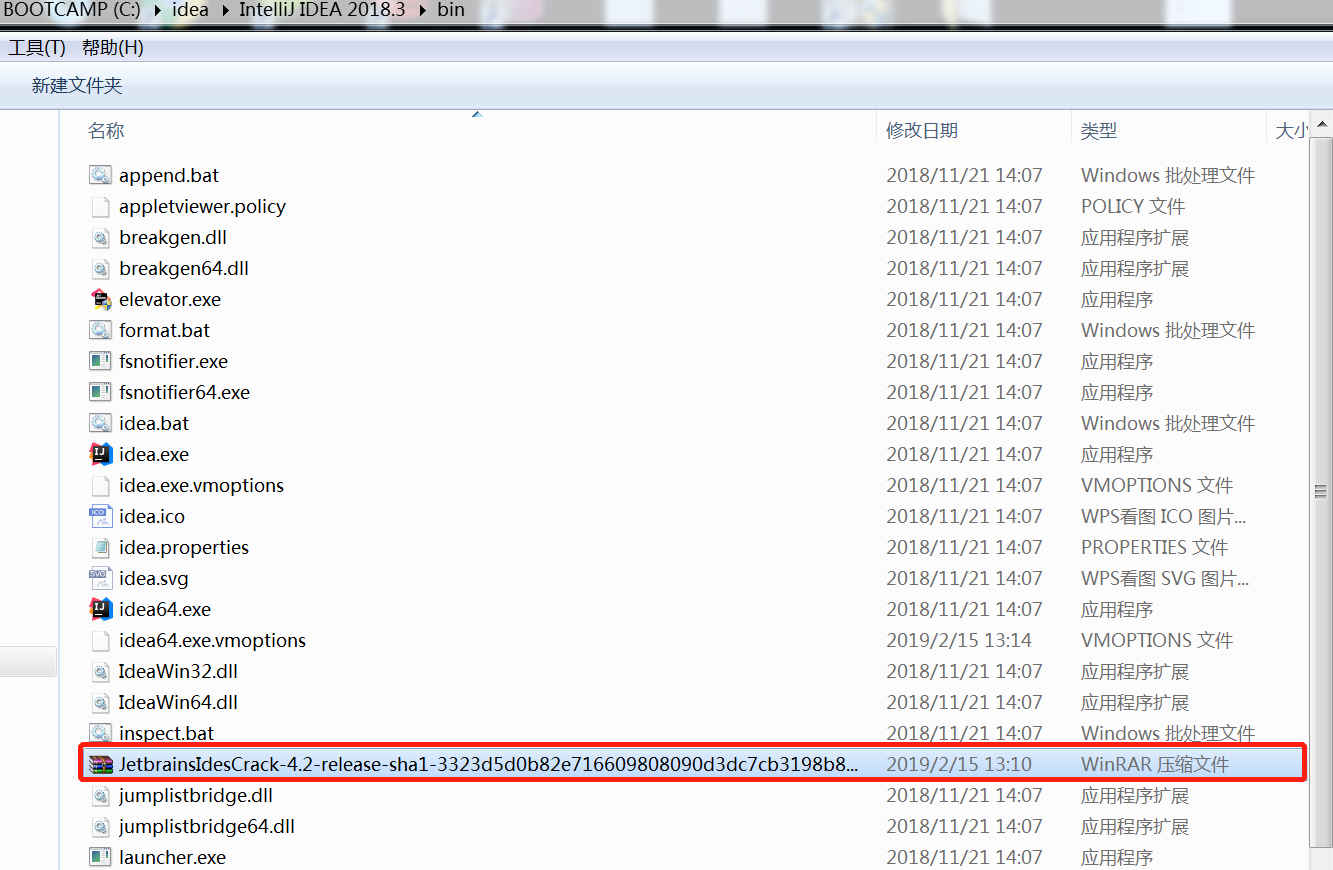
Task: Select the fsnotifier64.exe icon
Action: (100, 392)
